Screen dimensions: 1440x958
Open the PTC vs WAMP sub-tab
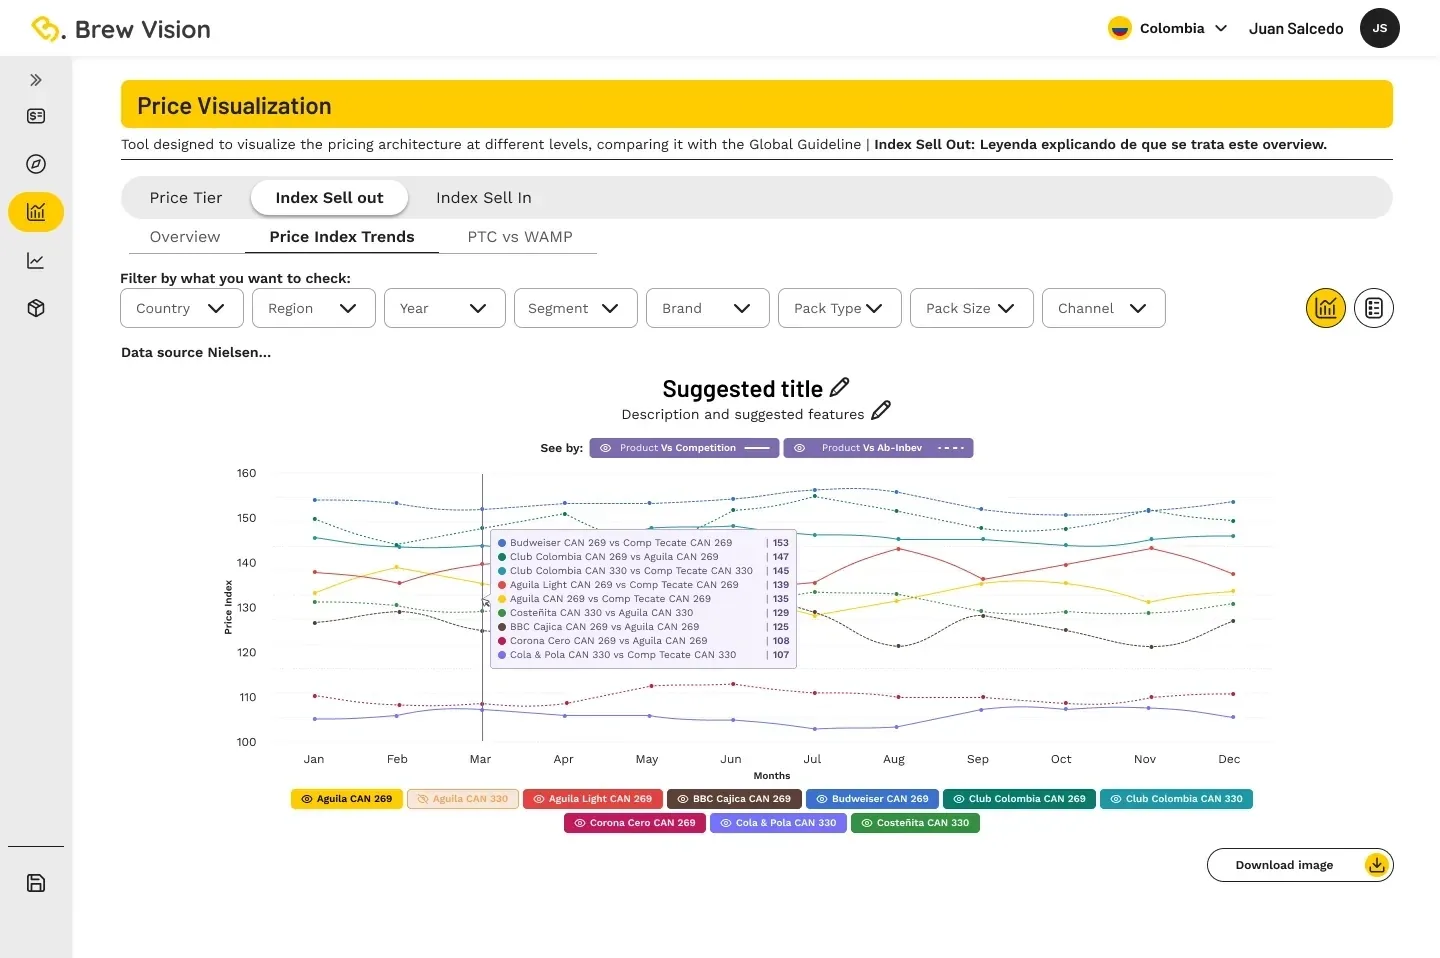pyautogui.click(x=520, y=237)
